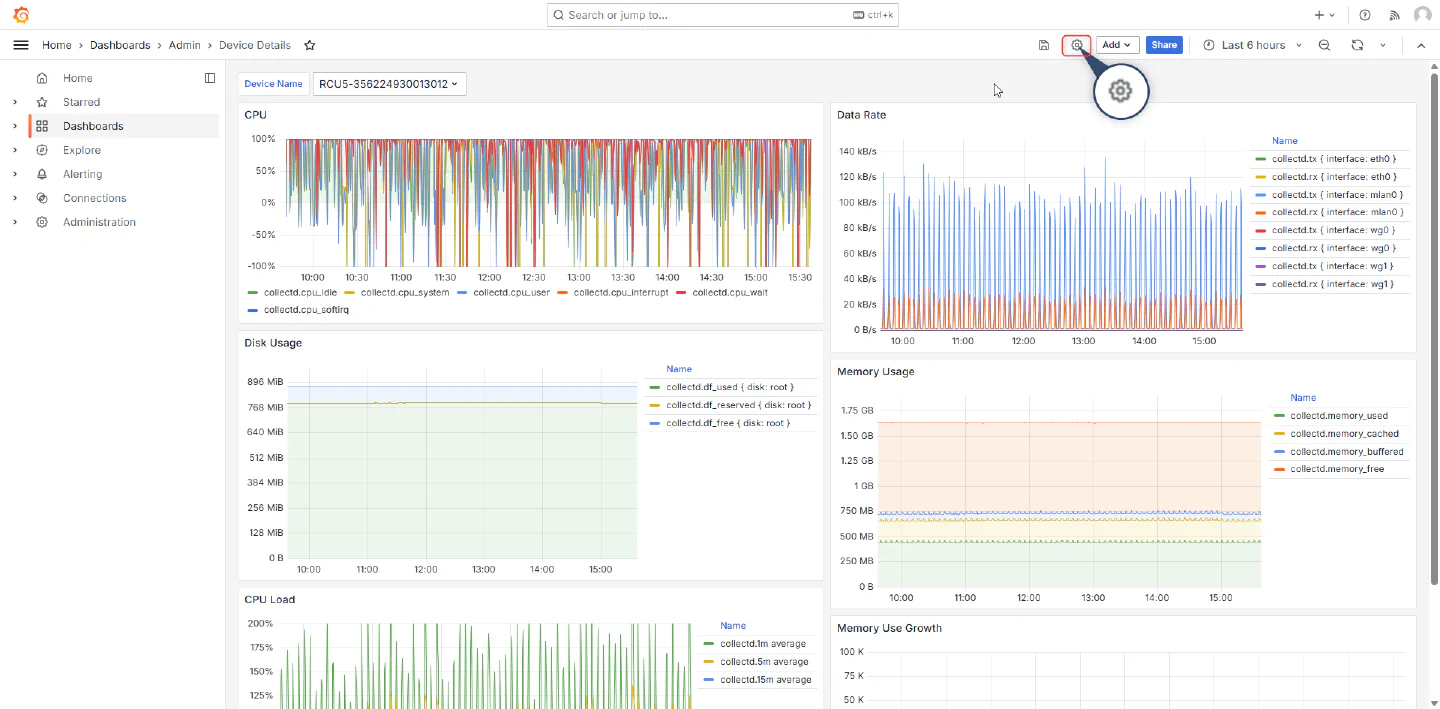
Task: Click green swatch of collectd.1m average
Action: pos(709,644)
